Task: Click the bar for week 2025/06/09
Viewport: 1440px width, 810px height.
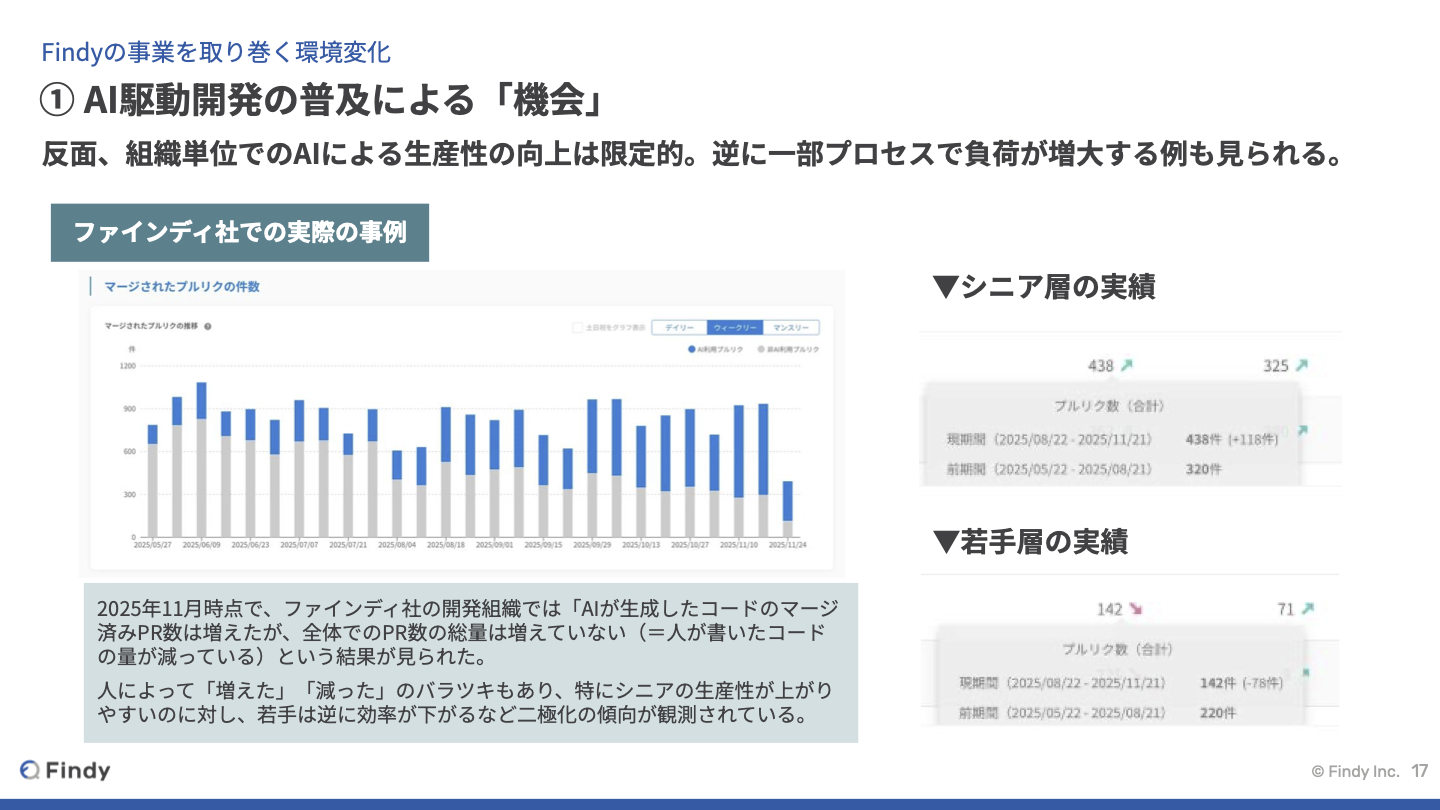Action: click(x=201, y=460)
